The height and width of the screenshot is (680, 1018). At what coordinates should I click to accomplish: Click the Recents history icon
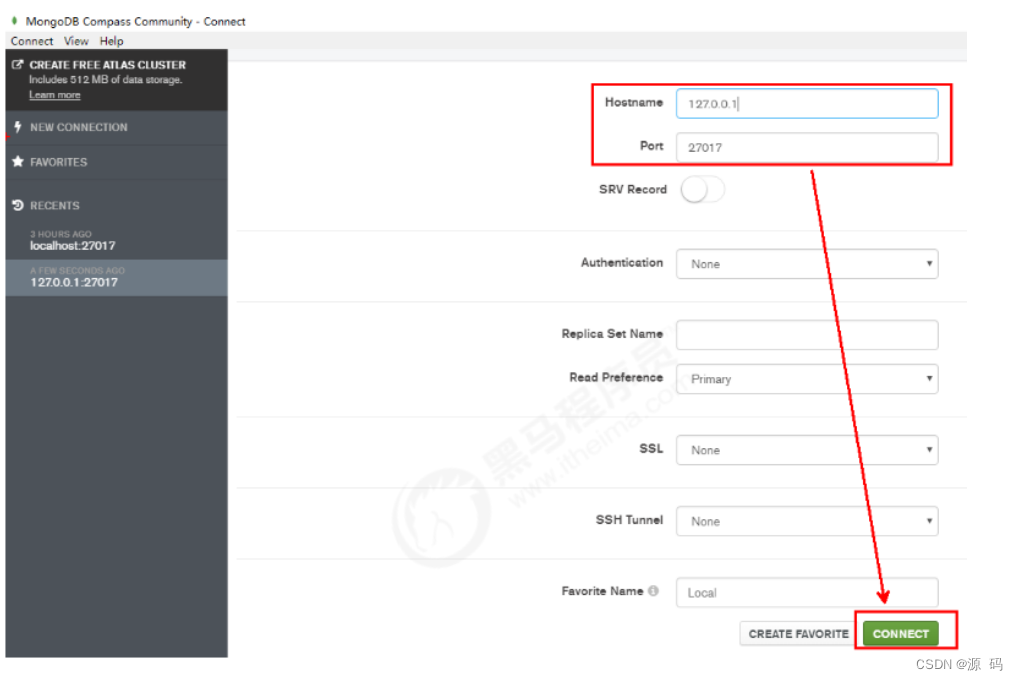pos(18,205)
